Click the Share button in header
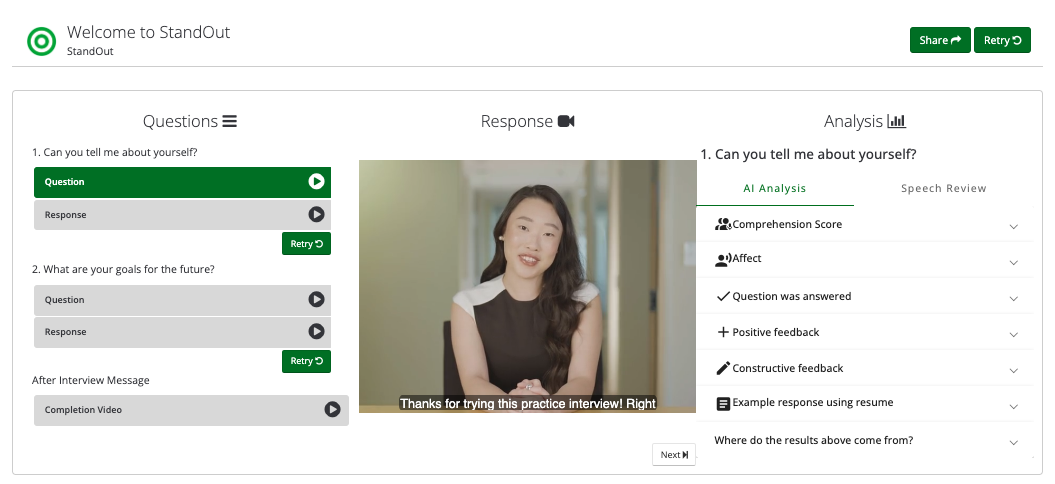 point(939,40)
